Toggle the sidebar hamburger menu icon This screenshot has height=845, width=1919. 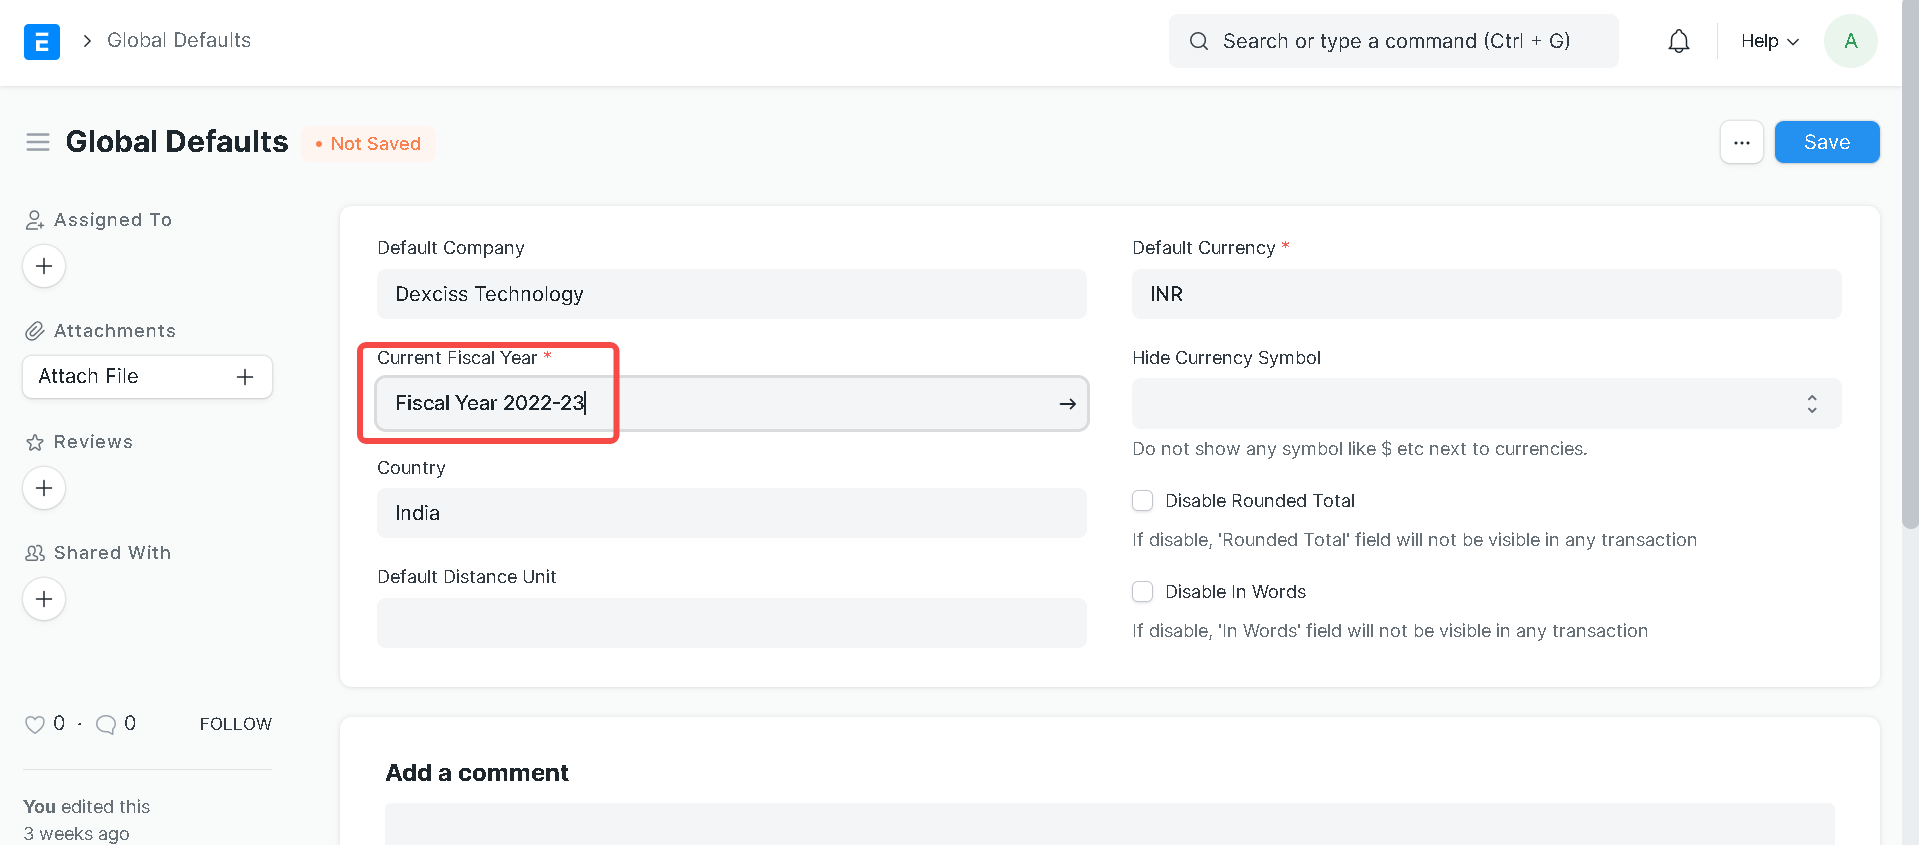click(x=38, y=142)
